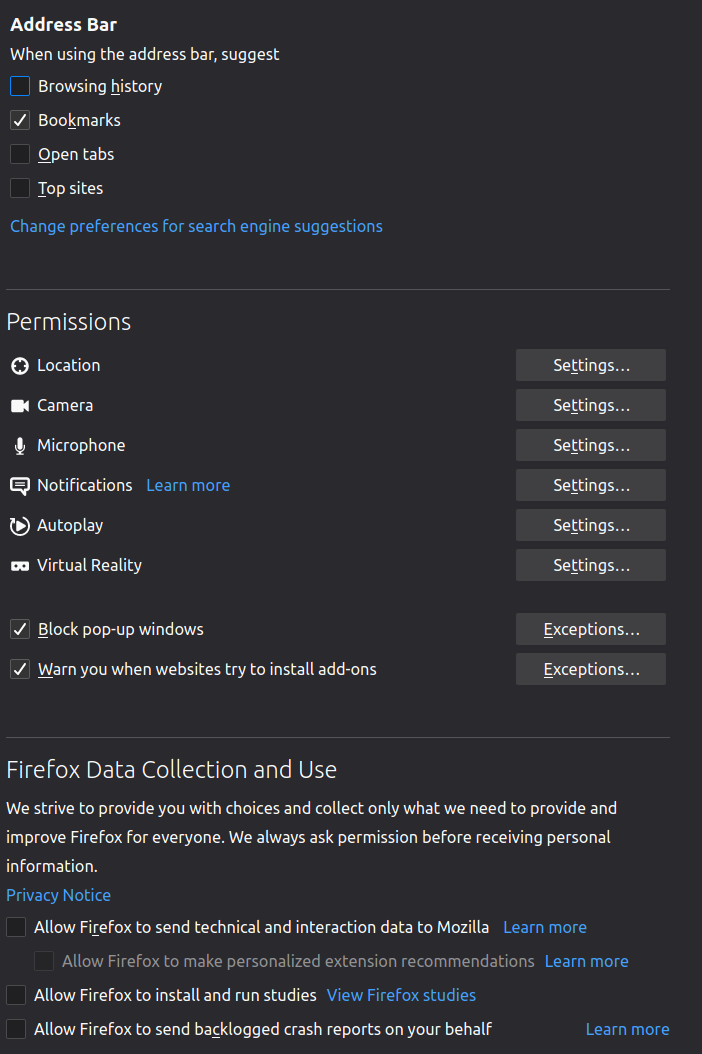Enable Browsing history suggestions checkbox
The height and width of the screenshot is (1054, 702).
click(20, 86)
